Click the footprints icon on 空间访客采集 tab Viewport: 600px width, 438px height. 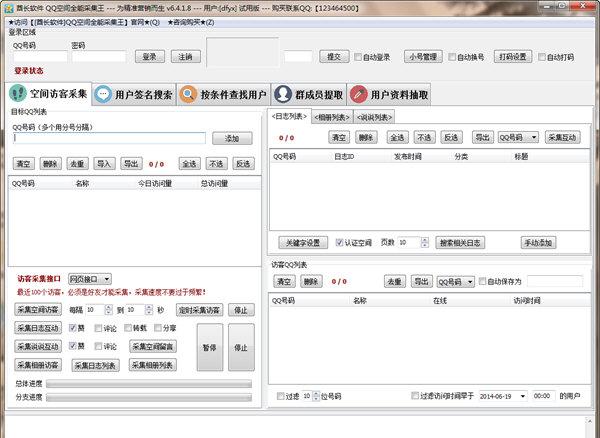pos(18,93)
